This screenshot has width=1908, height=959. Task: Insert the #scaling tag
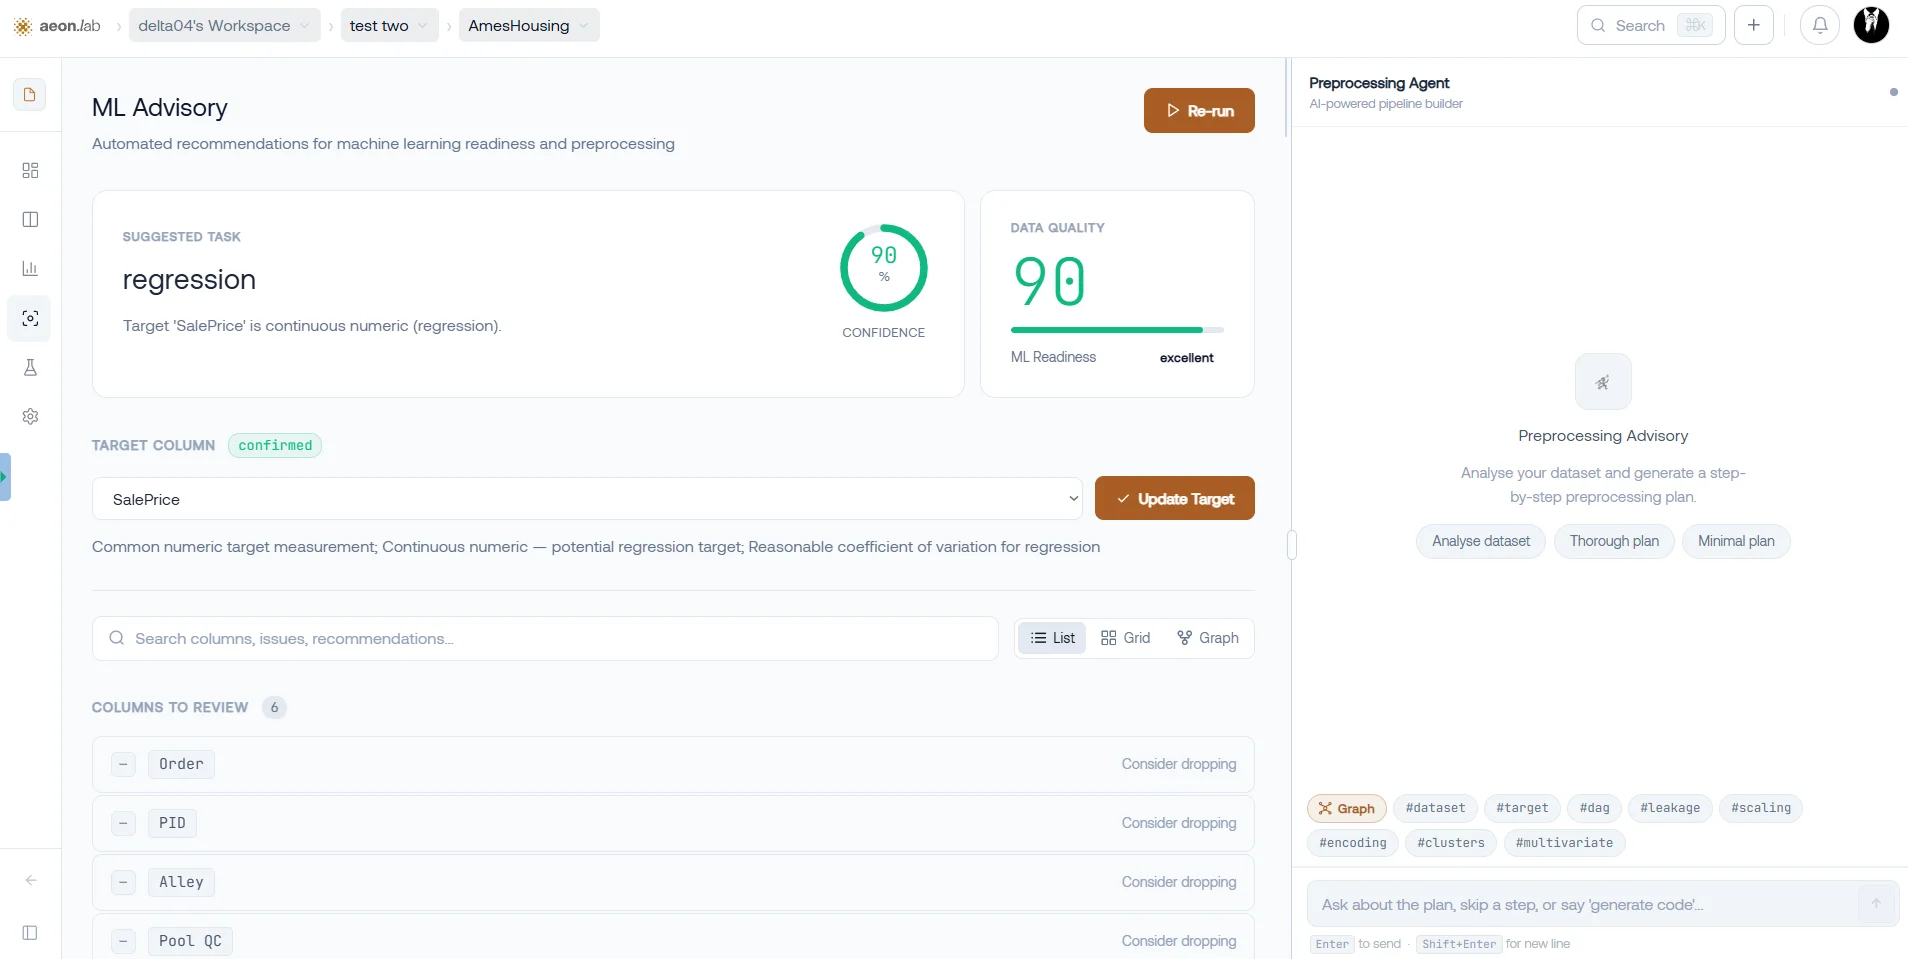[1760, 808]
